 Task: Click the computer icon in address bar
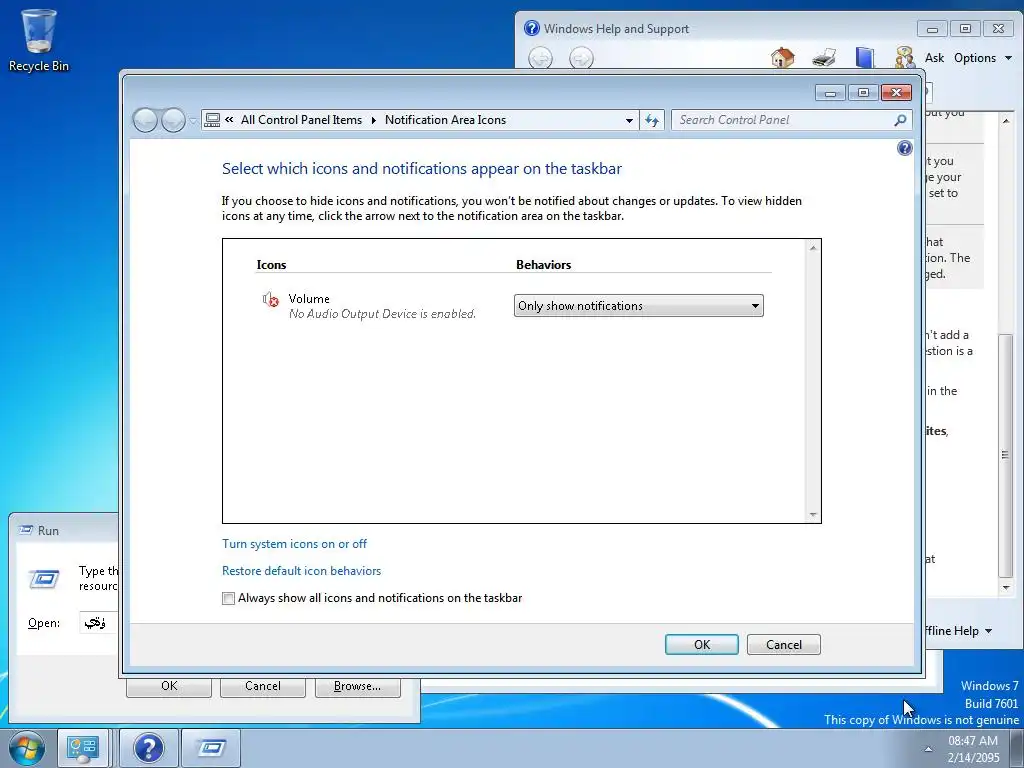[212, 120]
